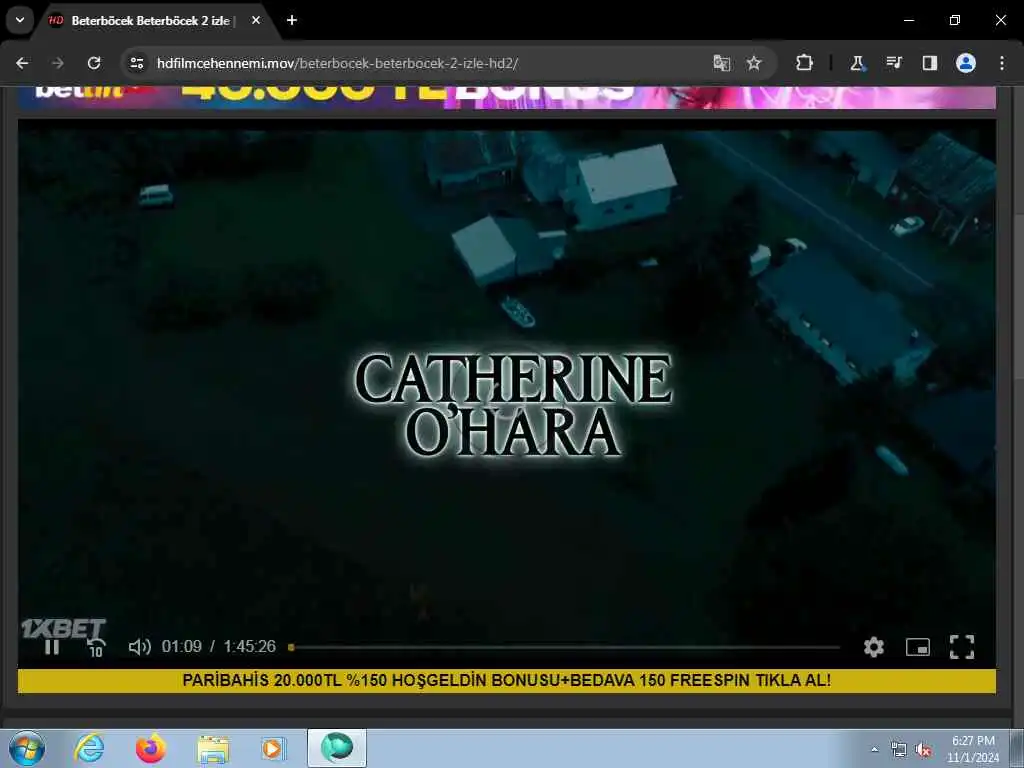Mute the video player volume
Image resolution: width=1024 pixels, height=768 pixels.
(139, 647)
